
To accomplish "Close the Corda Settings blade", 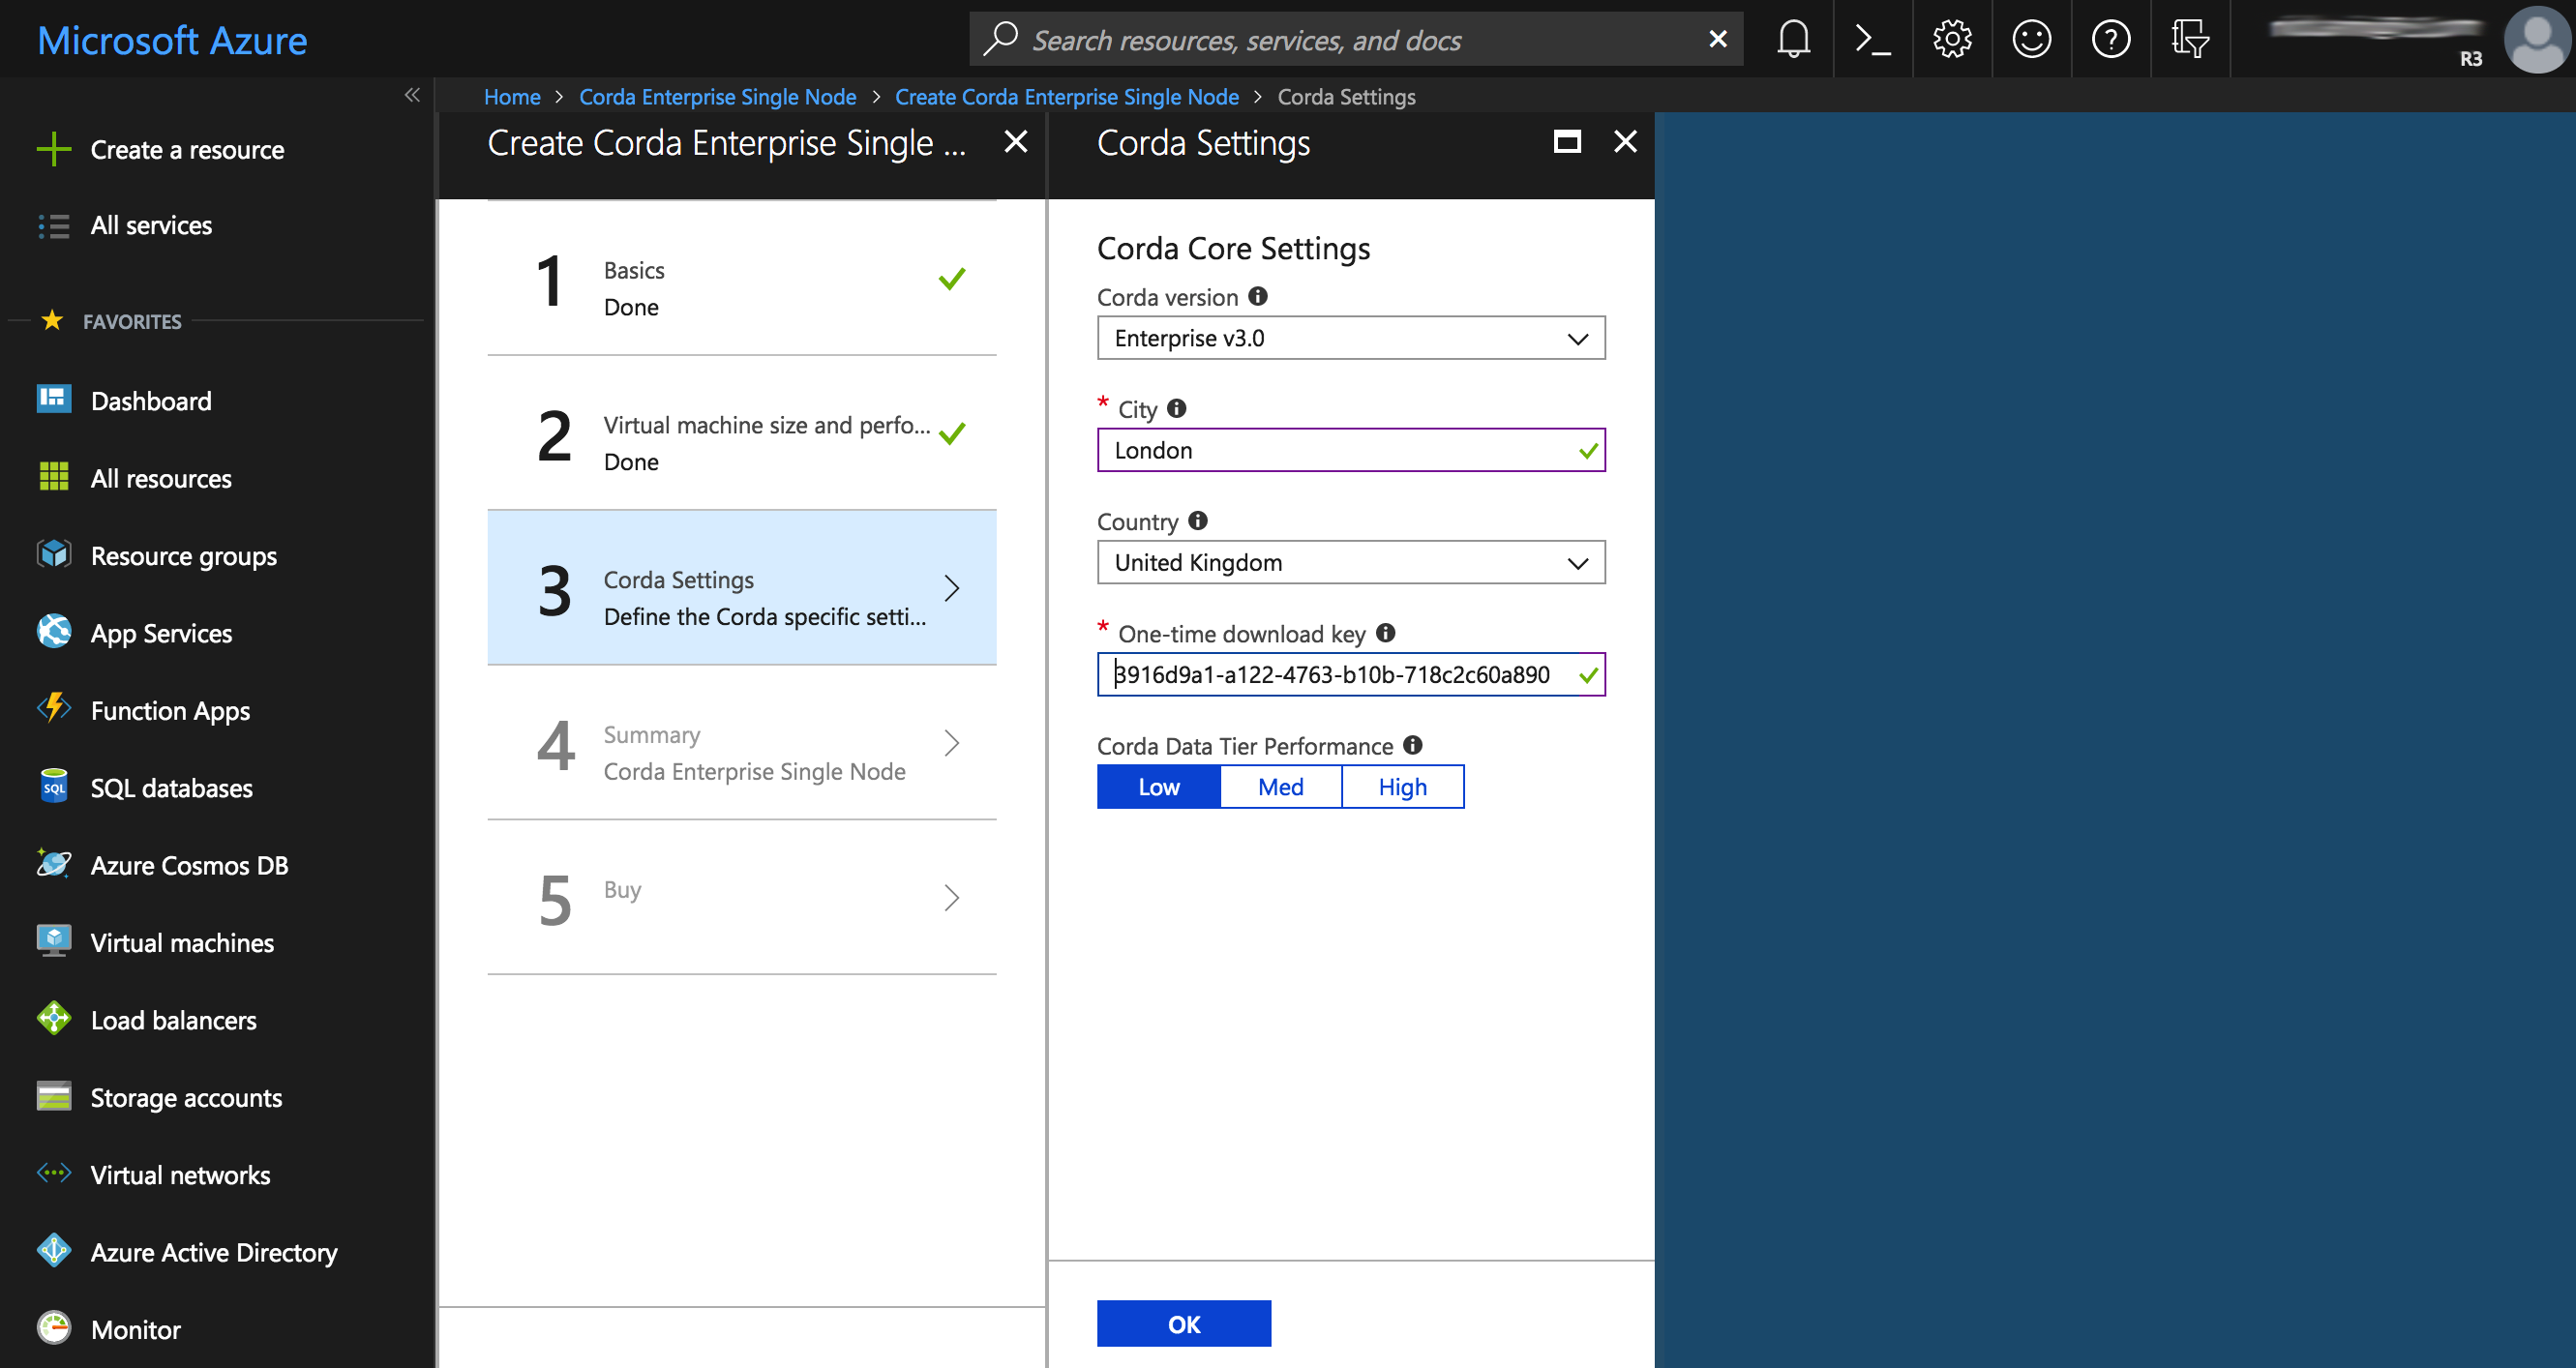I will (1625, 142).
